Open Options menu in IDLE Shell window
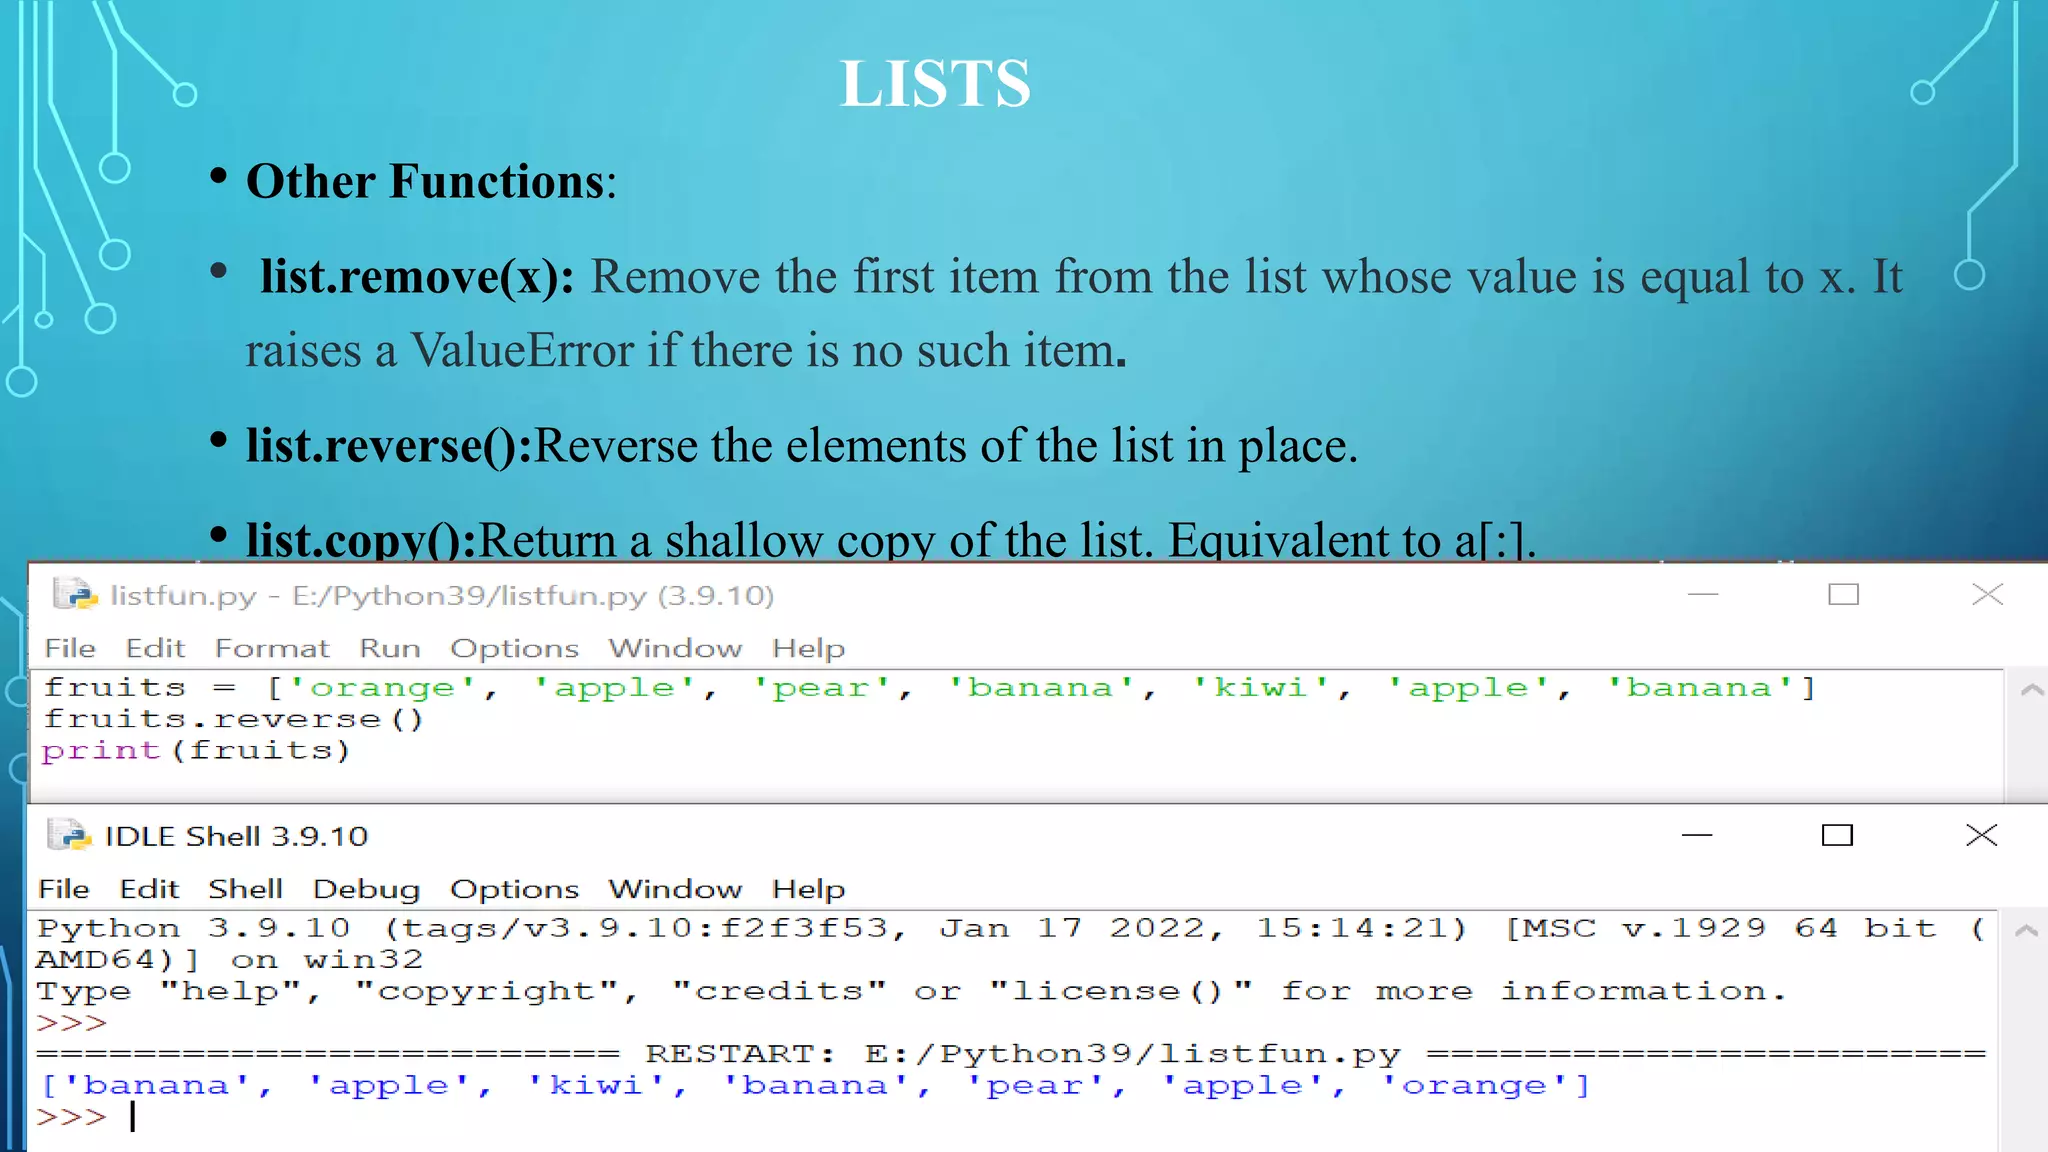Image resolution: width=2048 pixels, height=1152 pixels. 514,889
